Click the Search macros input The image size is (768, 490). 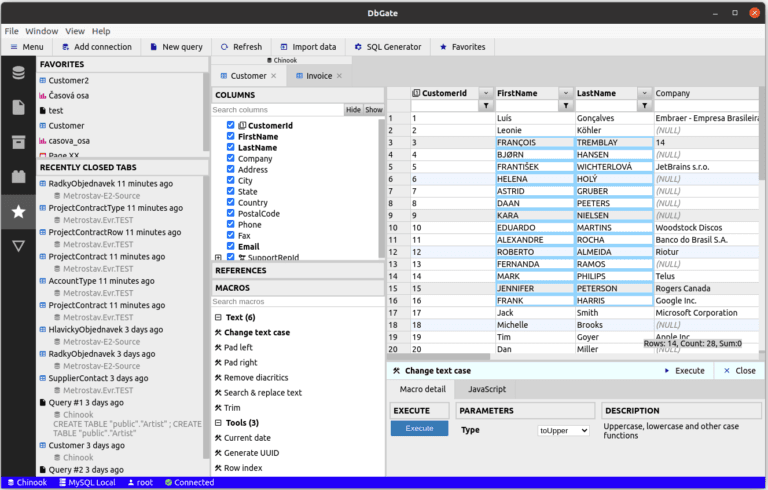[x=298, y=301]
